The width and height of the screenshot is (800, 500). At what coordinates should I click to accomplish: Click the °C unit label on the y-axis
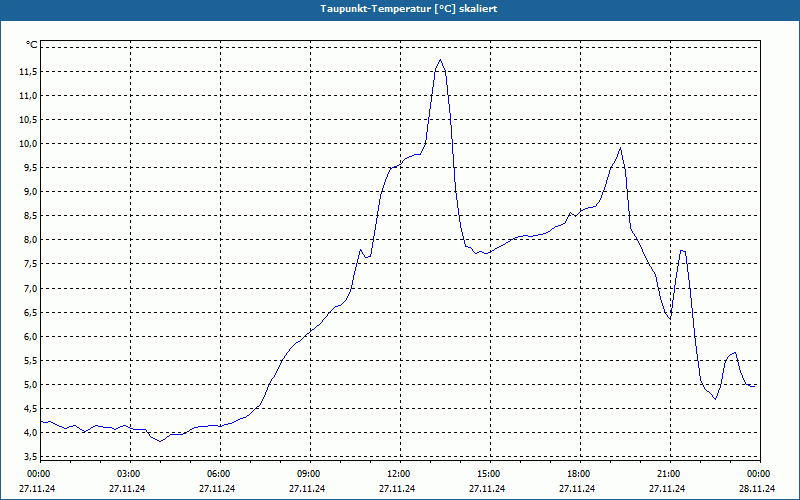click(31, 44)
